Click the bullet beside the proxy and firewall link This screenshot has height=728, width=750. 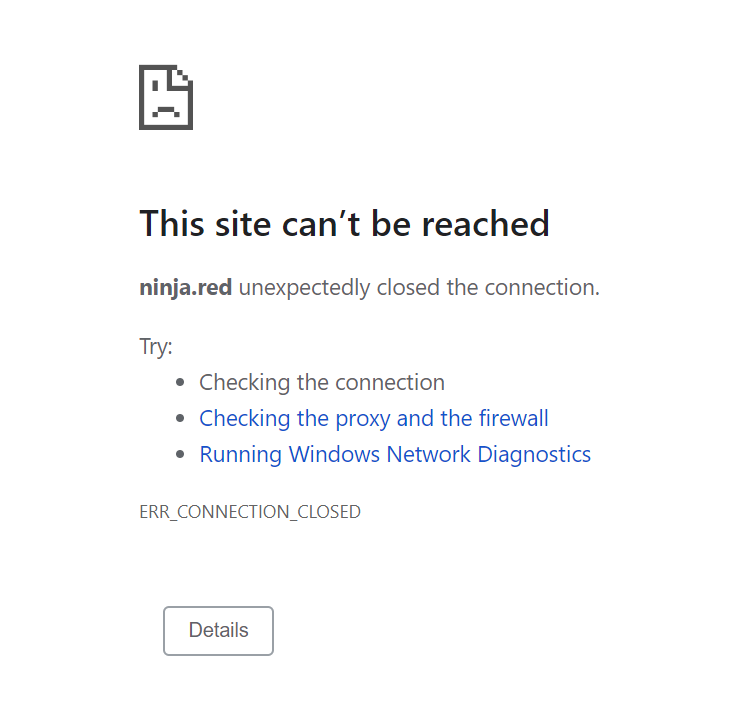180,419
